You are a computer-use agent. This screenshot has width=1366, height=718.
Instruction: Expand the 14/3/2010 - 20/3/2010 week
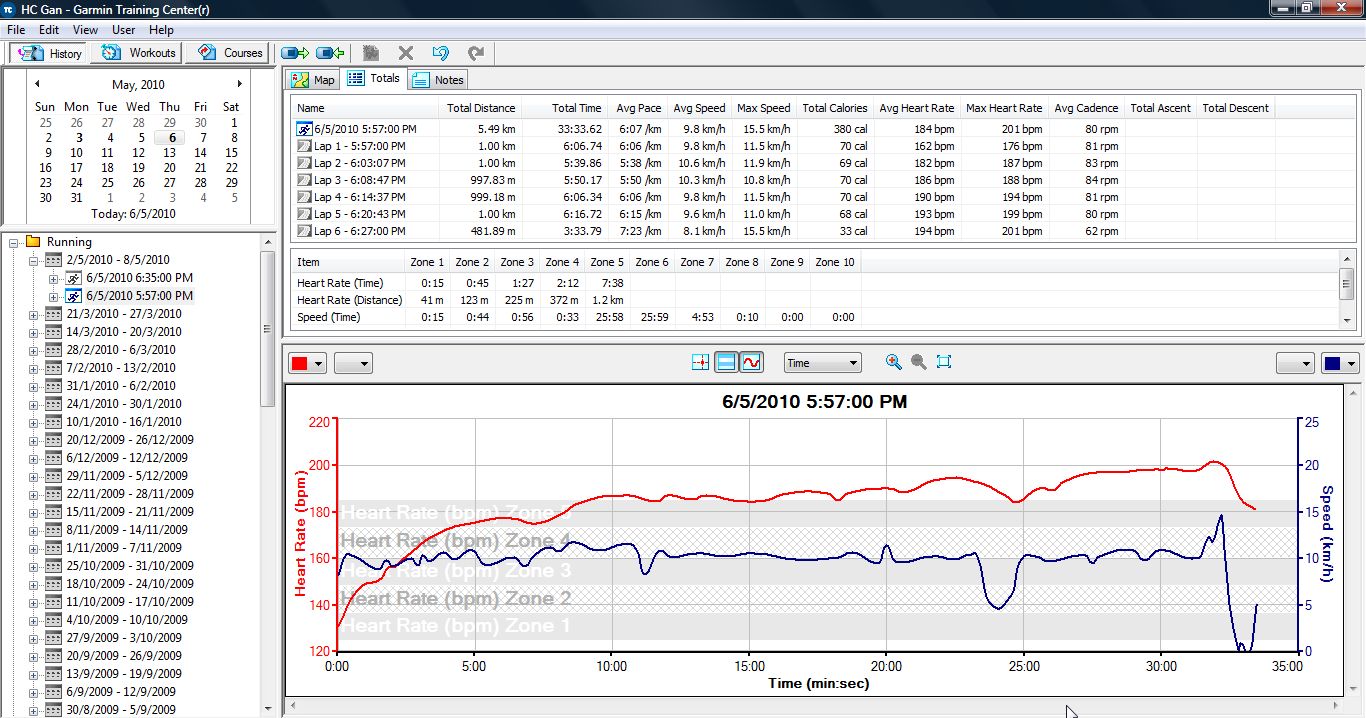tap(33, 332)
